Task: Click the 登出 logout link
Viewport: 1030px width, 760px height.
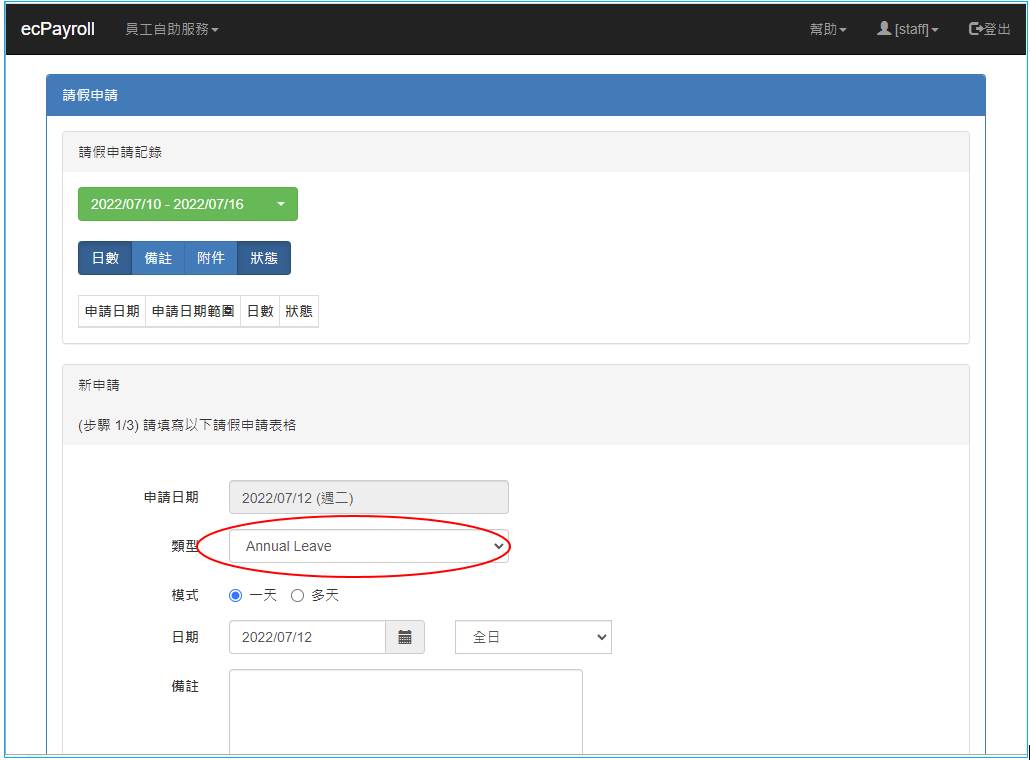Action: point(989,29)
